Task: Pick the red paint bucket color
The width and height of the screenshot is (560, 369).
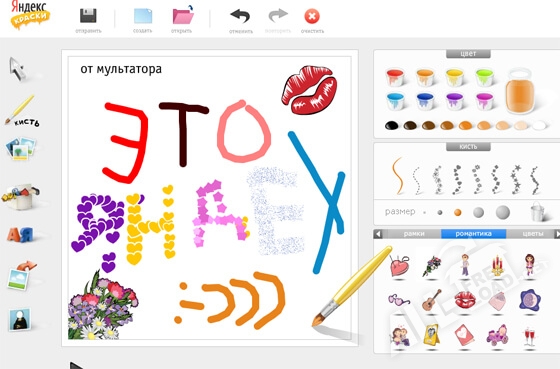Action: 395,77
